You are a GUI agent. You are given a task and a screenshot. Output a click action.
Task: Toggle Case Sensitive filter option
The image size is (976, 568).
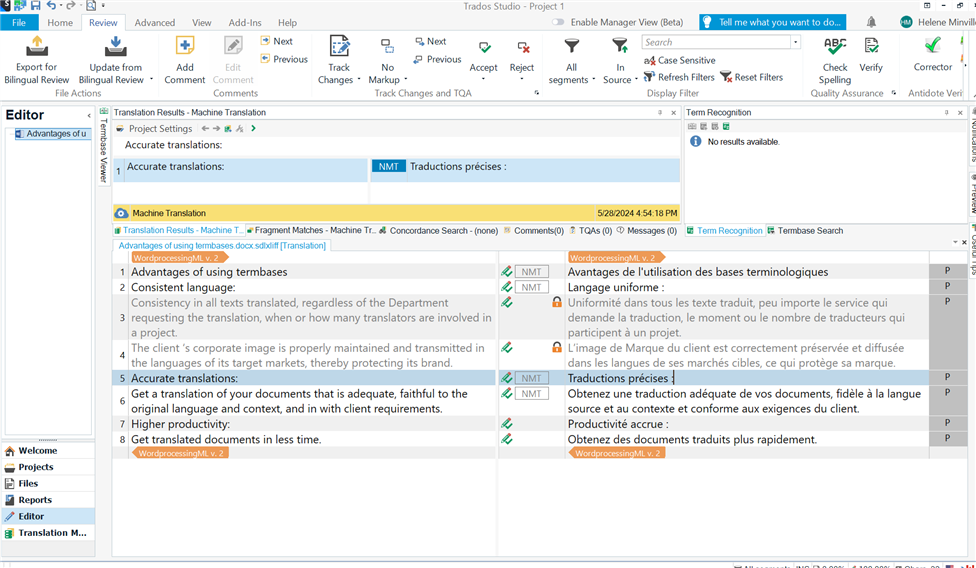680,60
